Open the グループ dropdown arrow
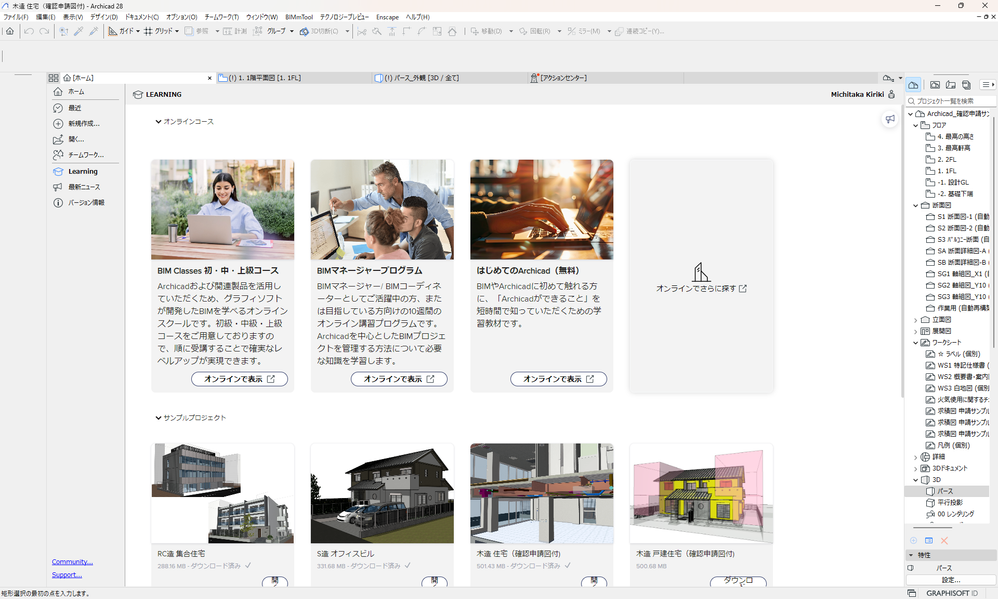 coord(292,31)
